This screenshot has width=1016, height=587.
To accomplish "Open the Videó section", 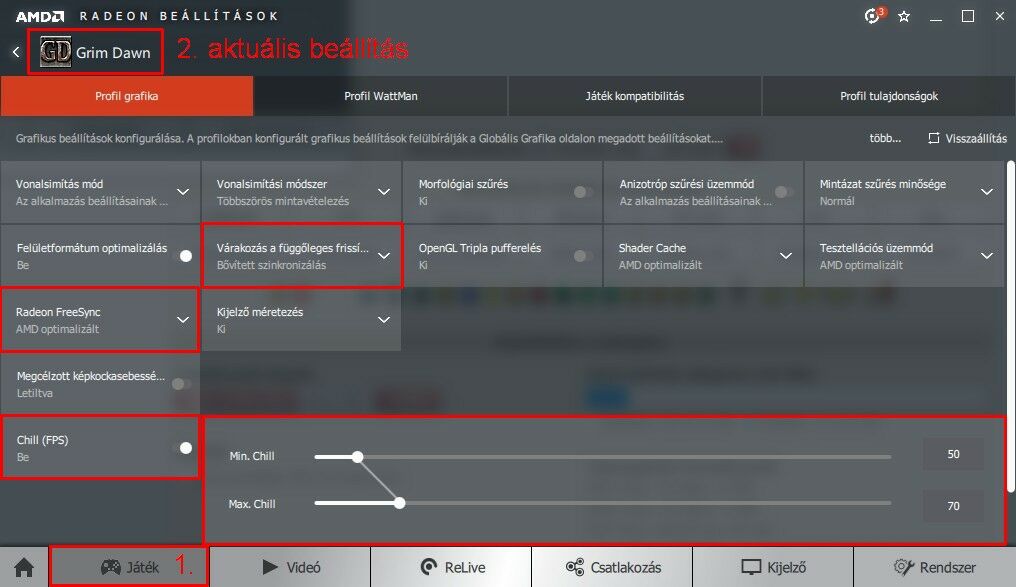I will click(x=290, y=567).
